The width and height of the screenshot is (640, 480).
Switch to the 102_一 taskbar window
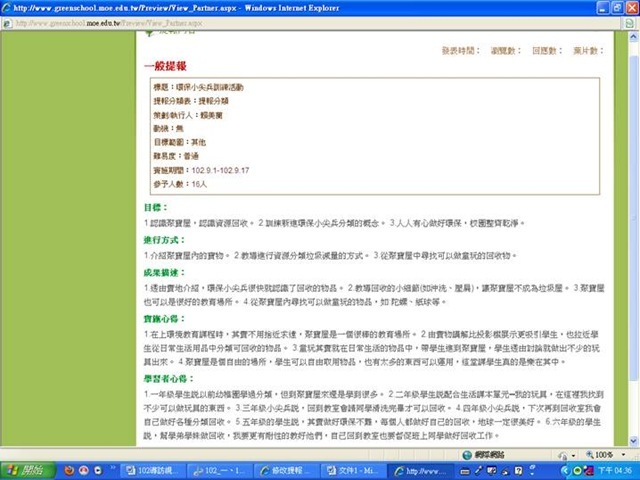click(x=220, y=471)
